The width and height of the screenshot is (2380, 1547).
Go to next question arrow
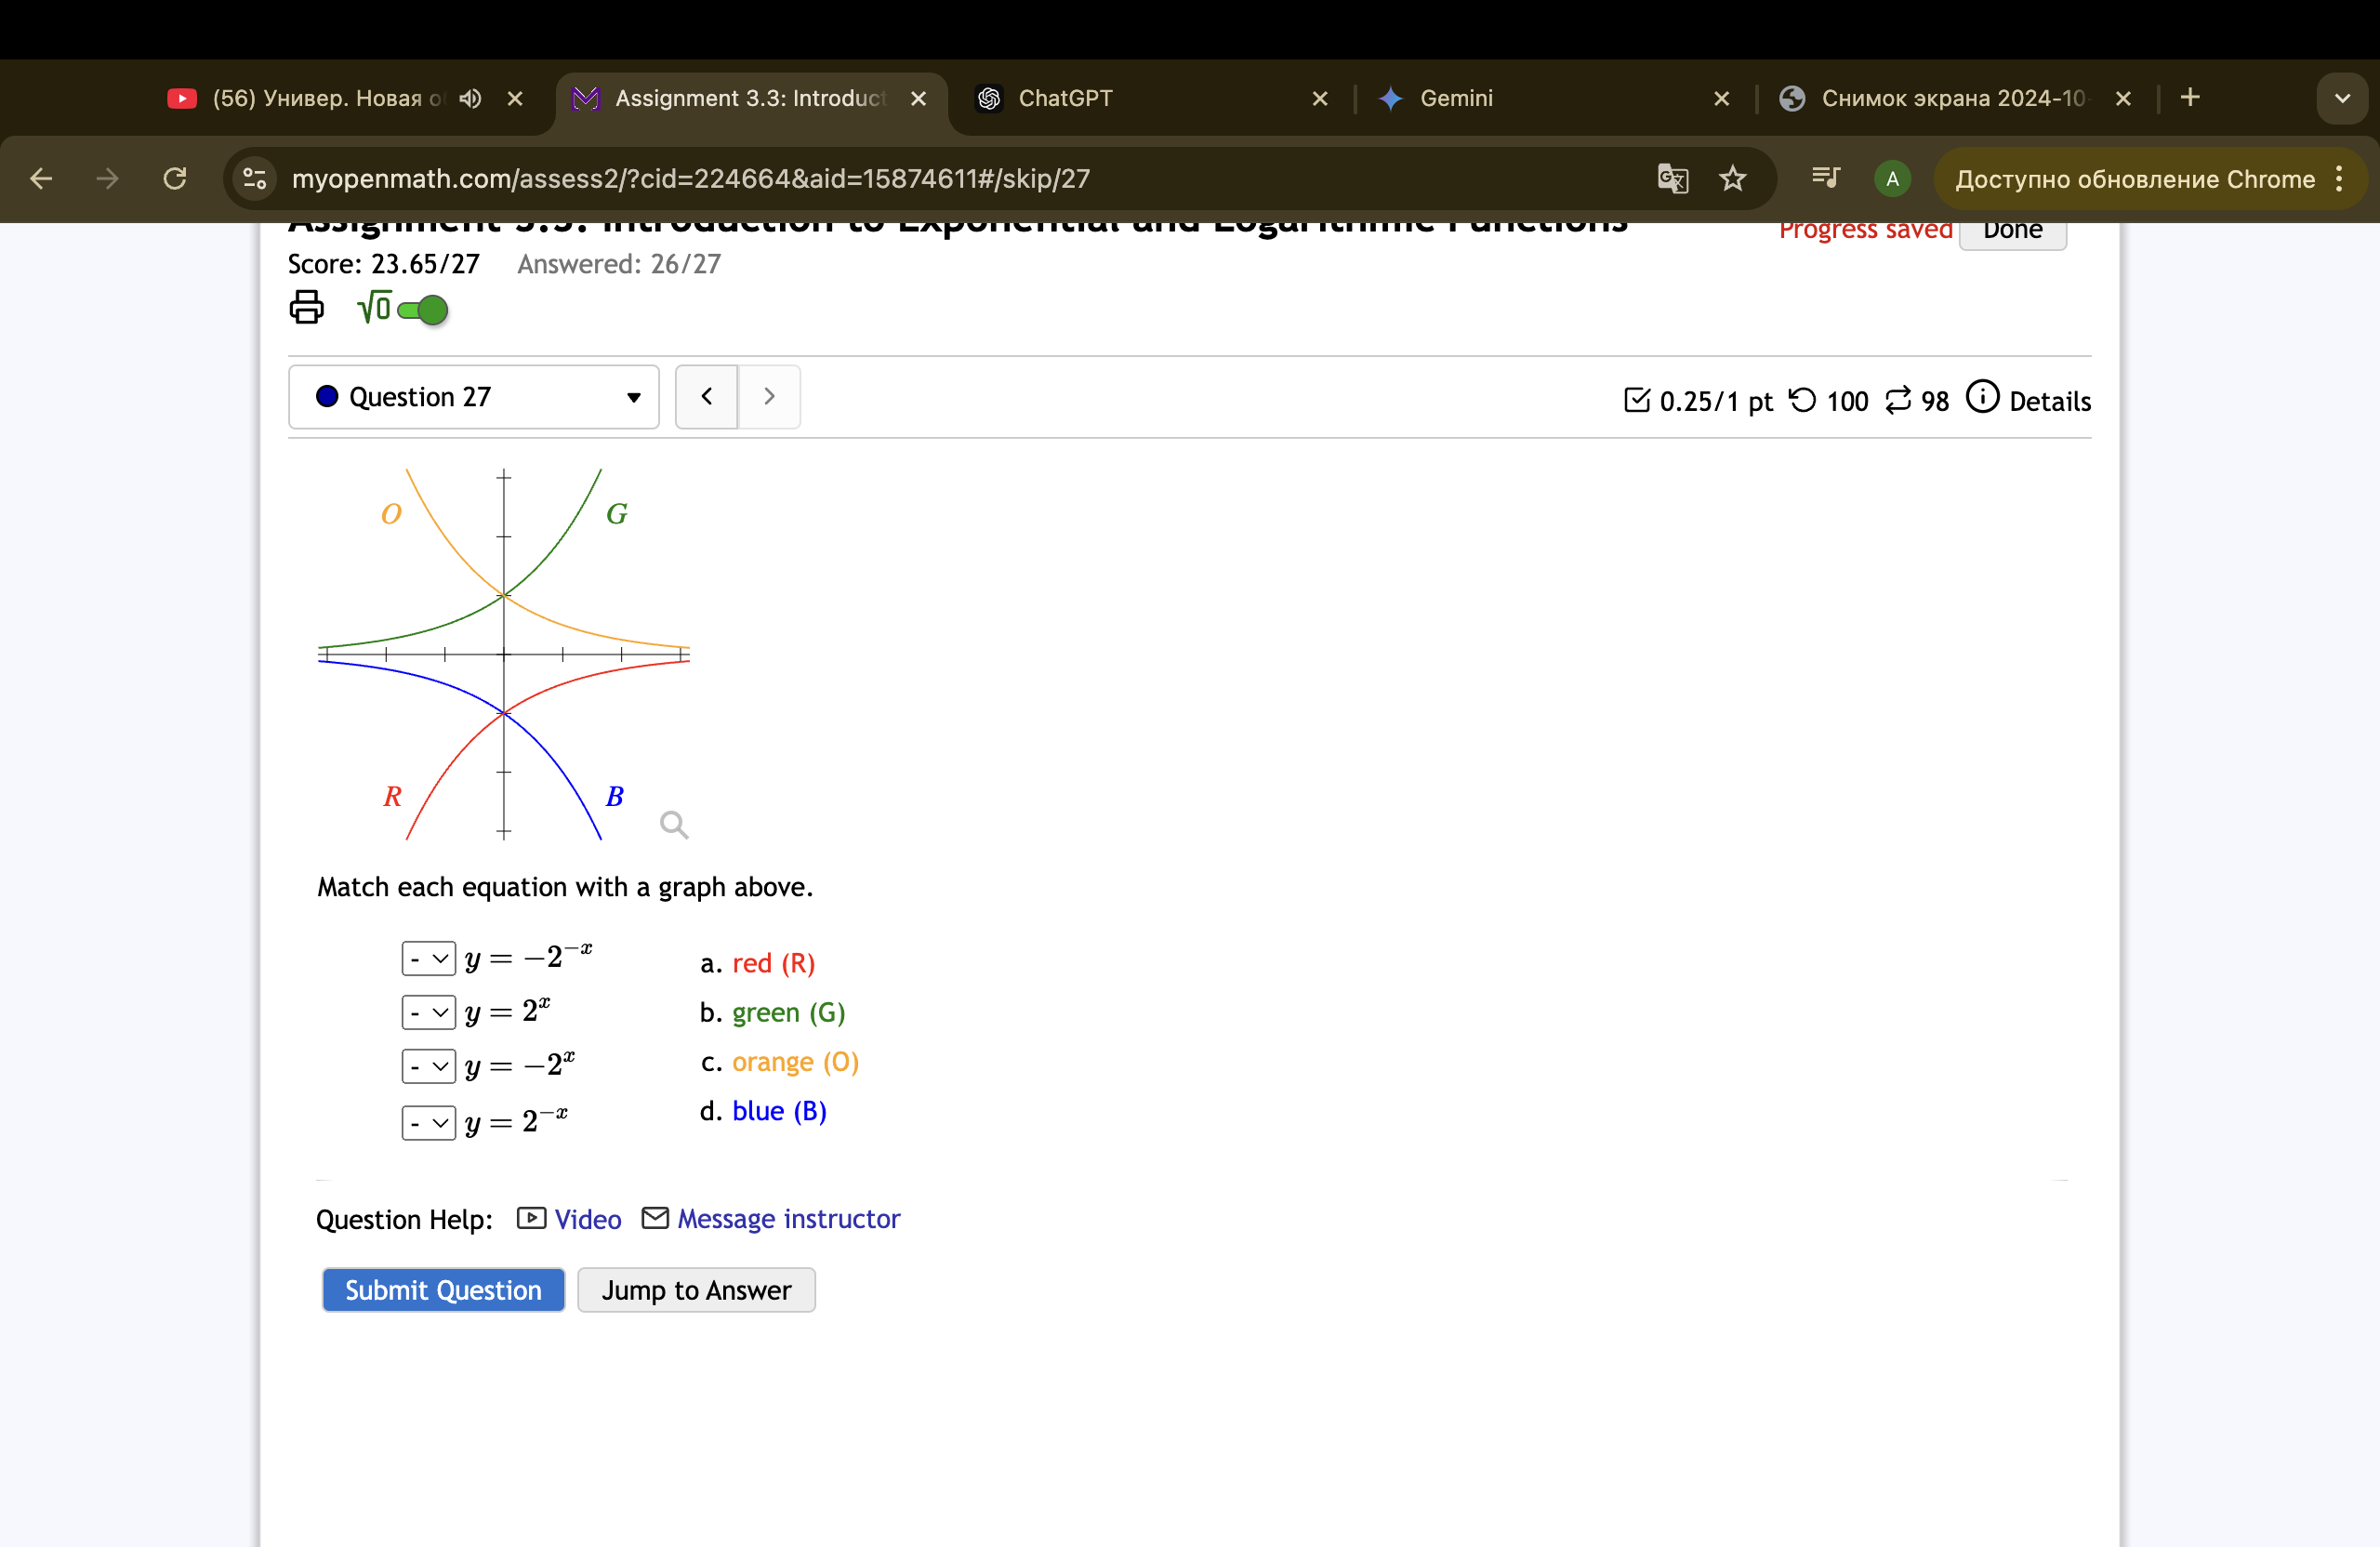coord(769,396)
